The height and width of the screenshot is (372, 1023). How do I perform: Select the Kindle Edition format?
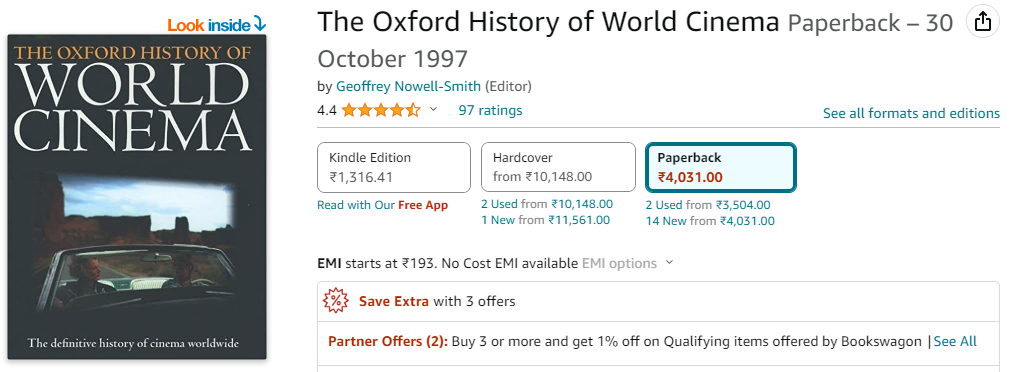[393, 167]
